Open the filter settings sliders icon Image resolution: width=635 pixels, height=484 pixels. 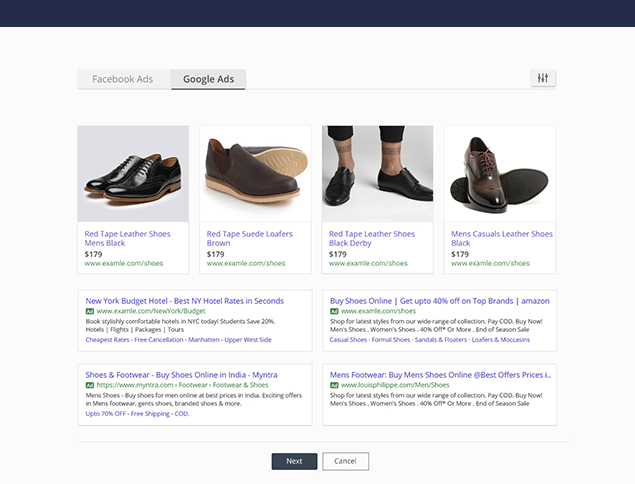[543, 78]
